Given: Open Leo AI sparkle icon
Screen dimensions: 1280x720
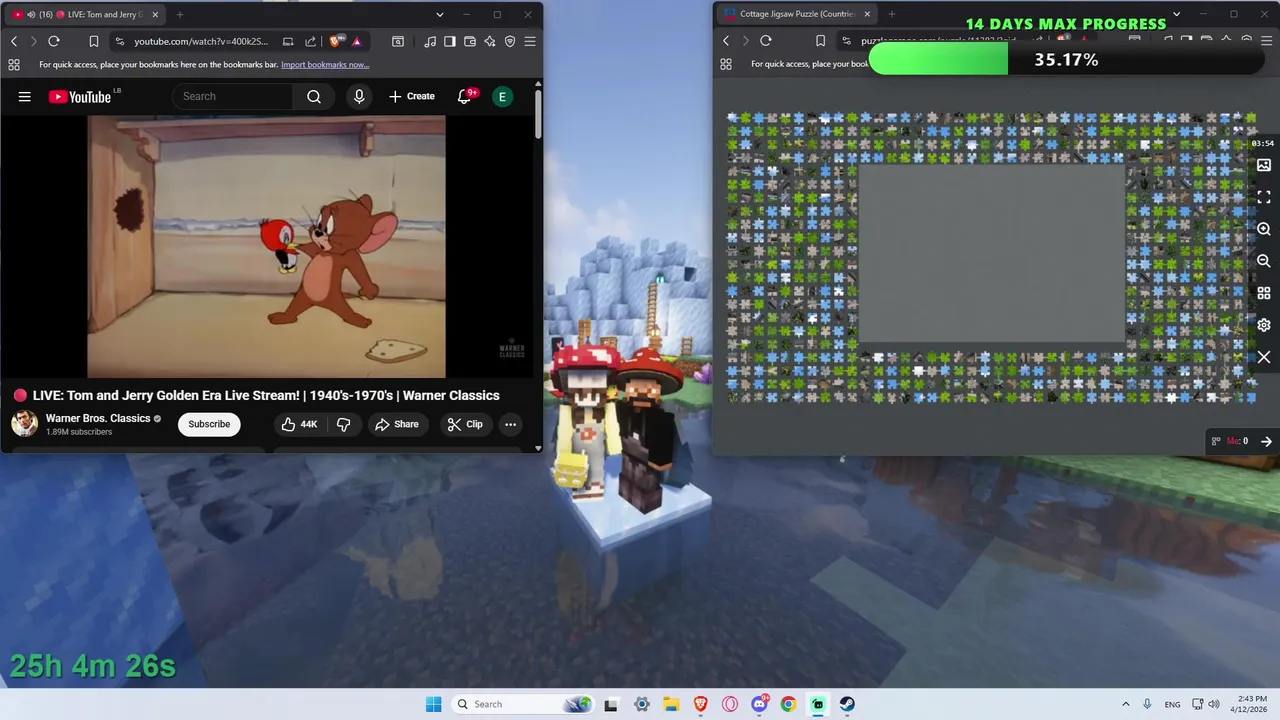Looking at the screenshot, I should click(490, 41).
